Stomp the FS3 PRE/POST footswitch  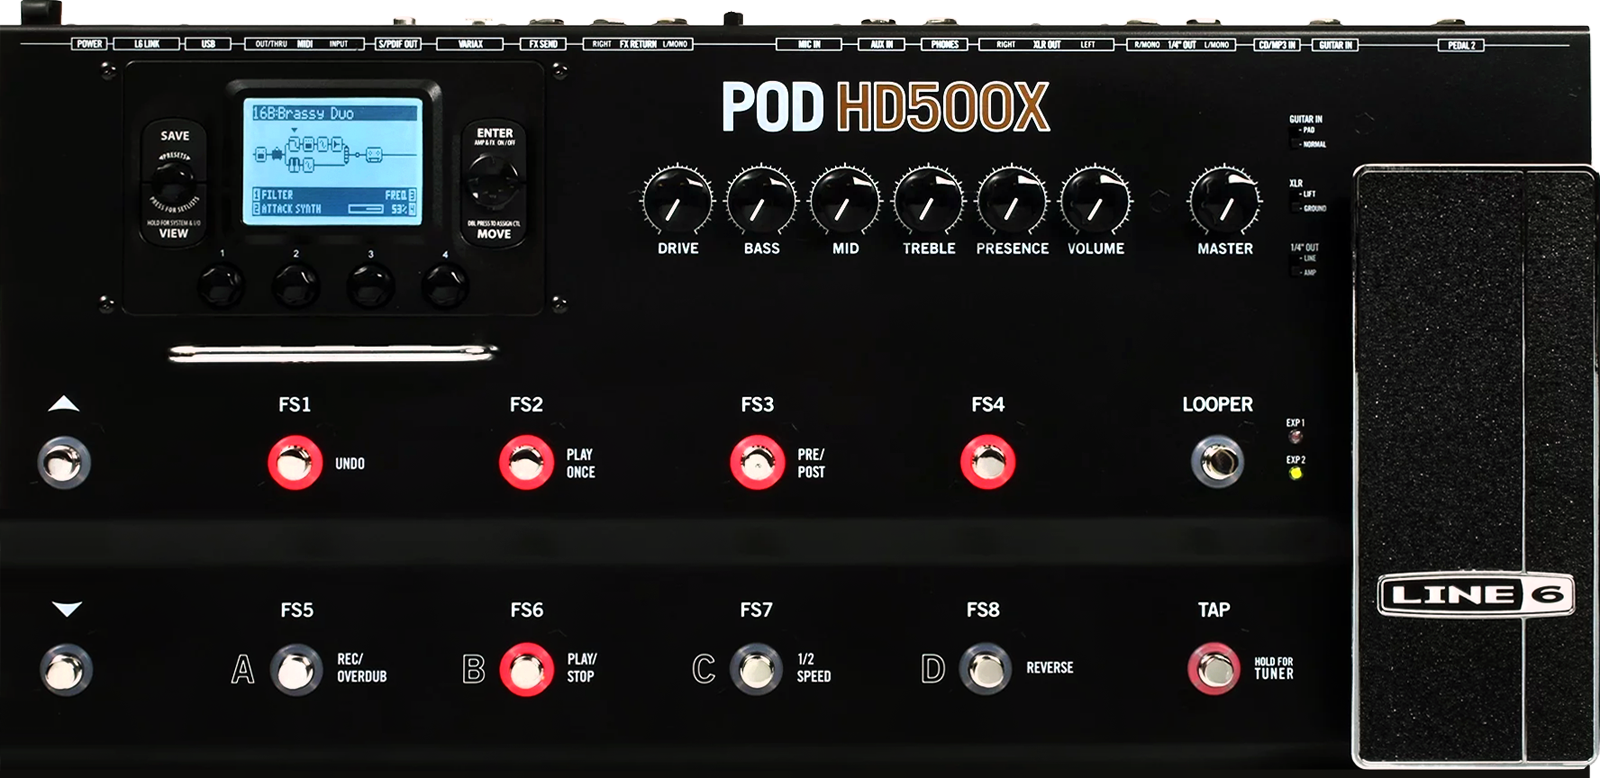tap(757, 463)
